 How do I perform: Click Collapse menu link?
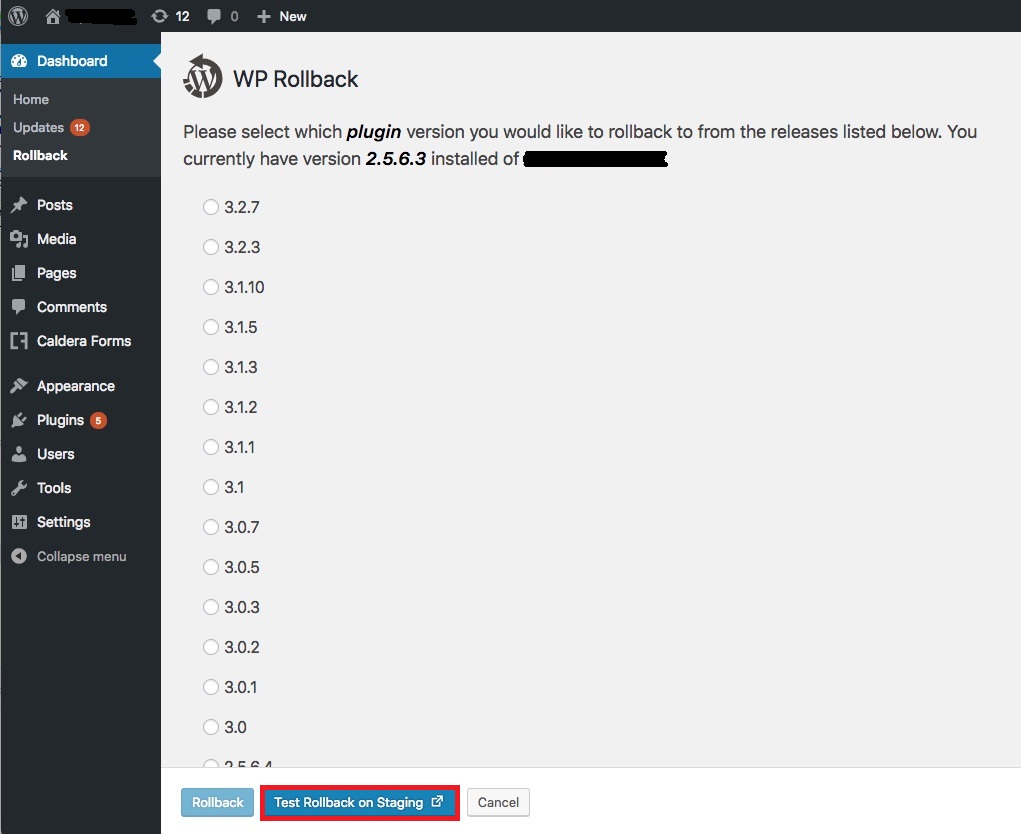coord(81,557)
